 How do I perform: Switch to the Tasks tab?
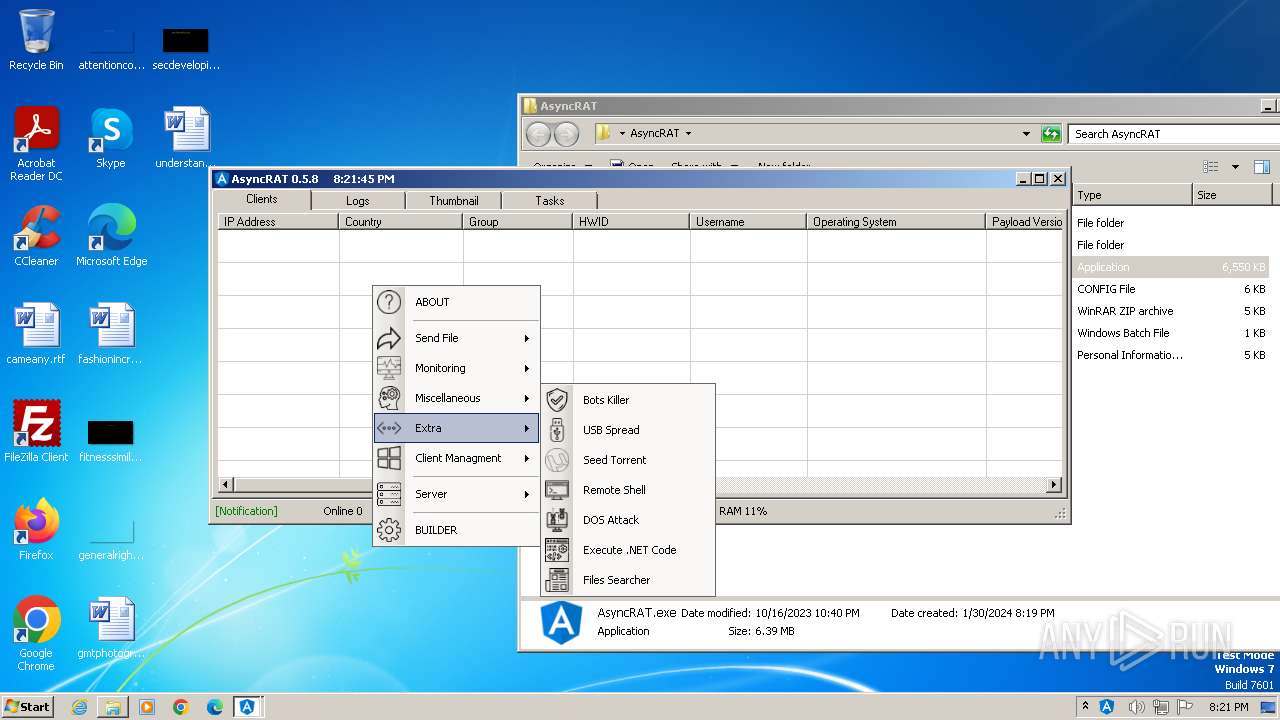pos(549,201)
